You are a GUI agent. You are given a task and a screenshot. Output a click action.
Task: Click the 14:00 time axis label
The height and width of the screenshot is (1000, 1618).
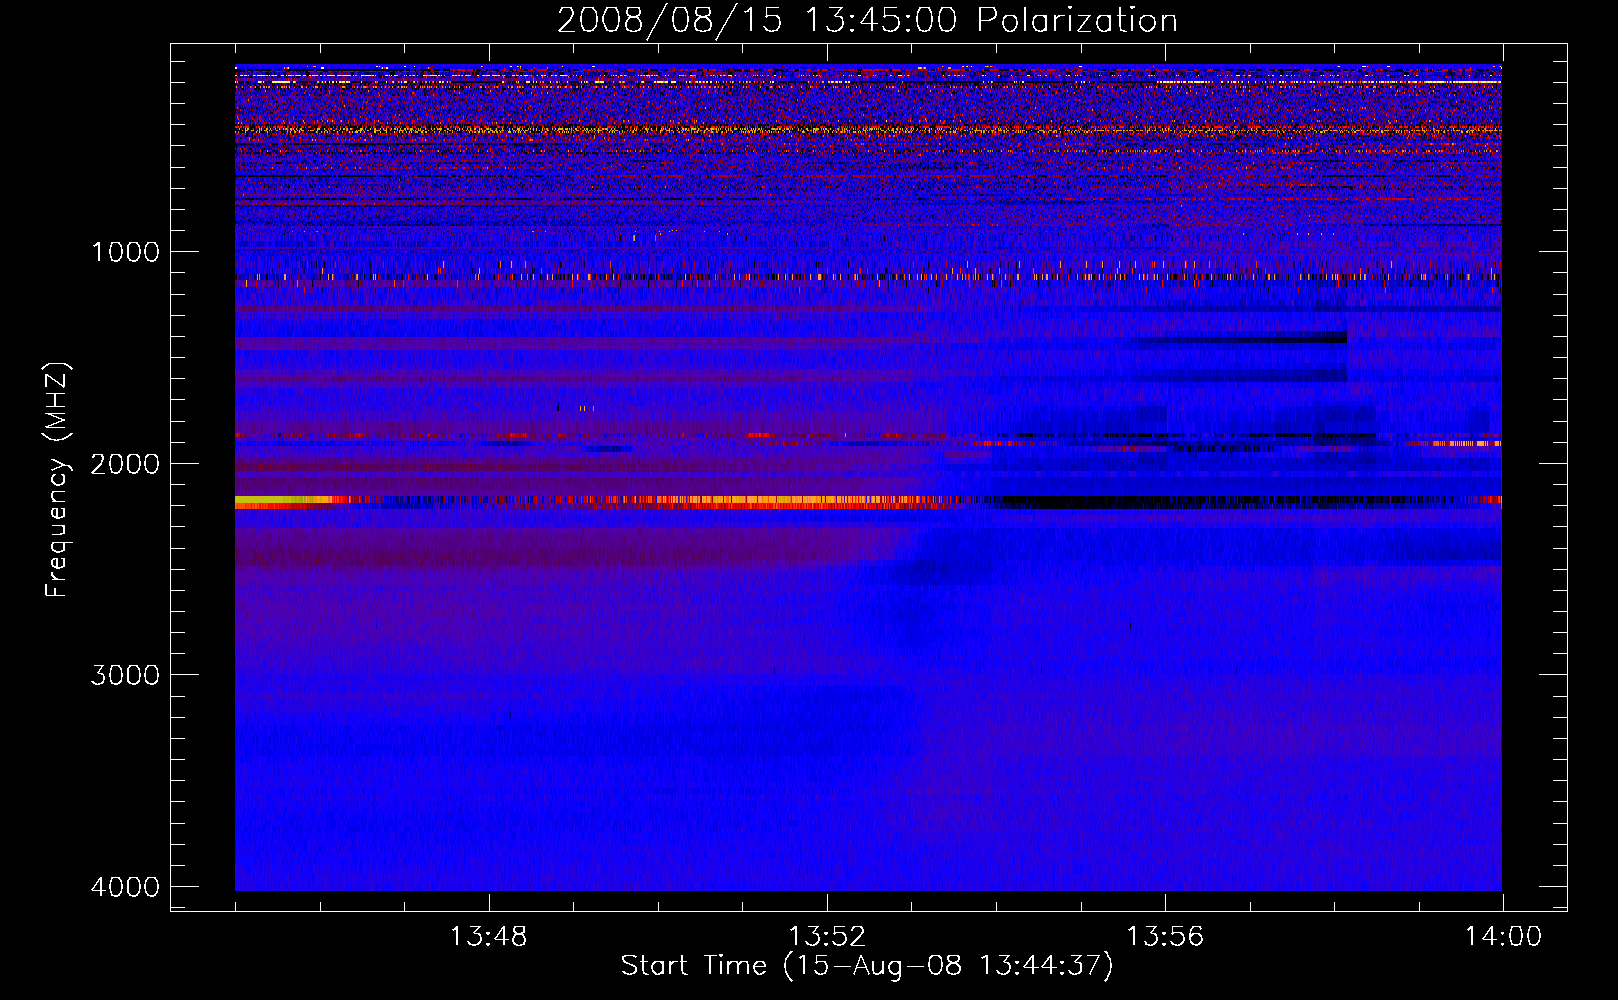[x=1503, y=937]
